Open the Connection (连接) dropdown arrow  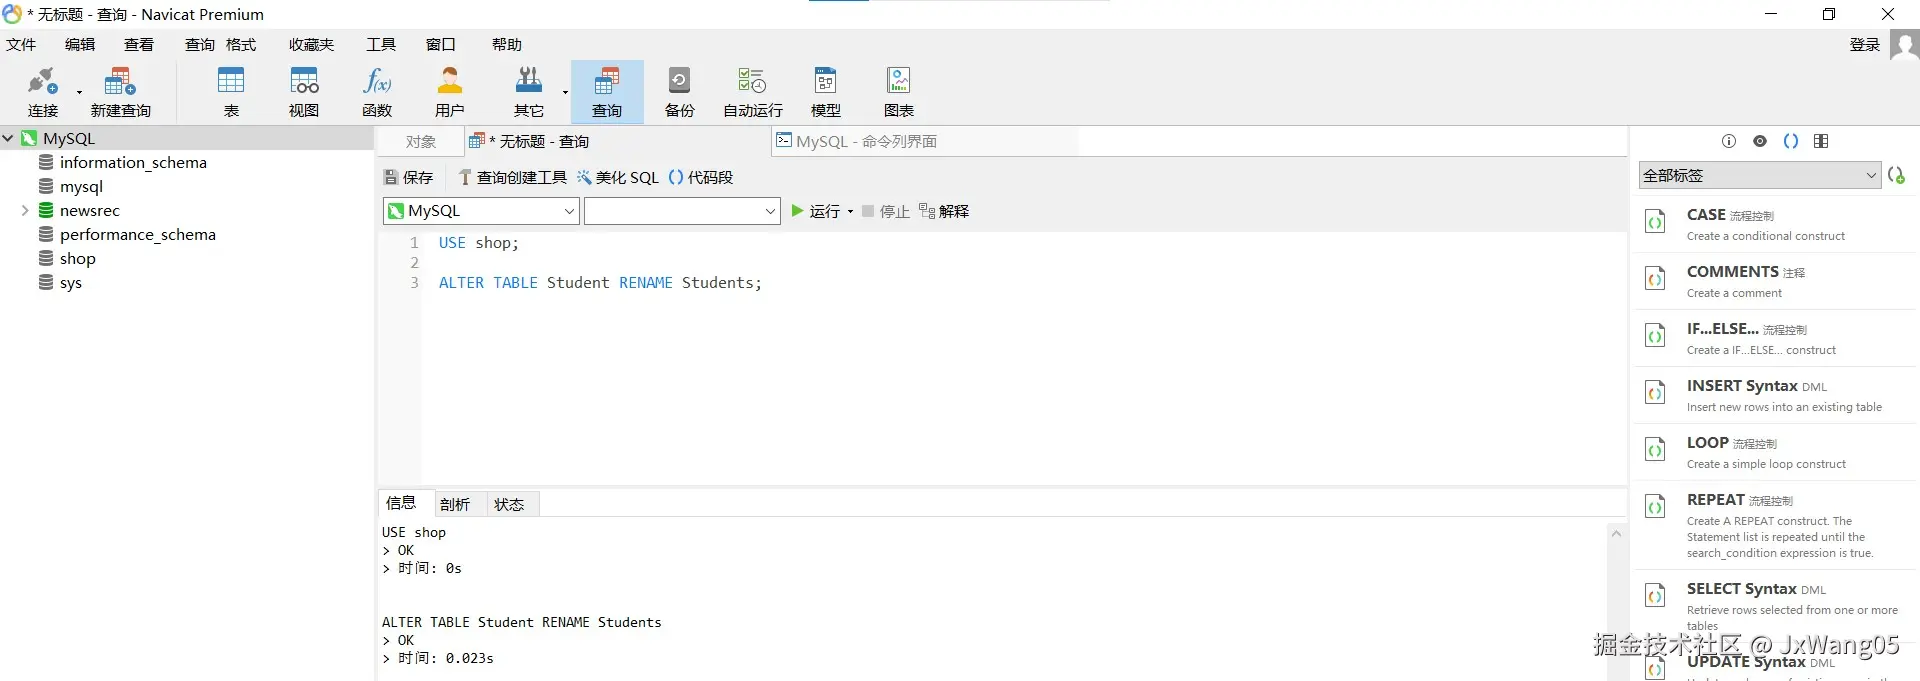click(x=79, y=93)
